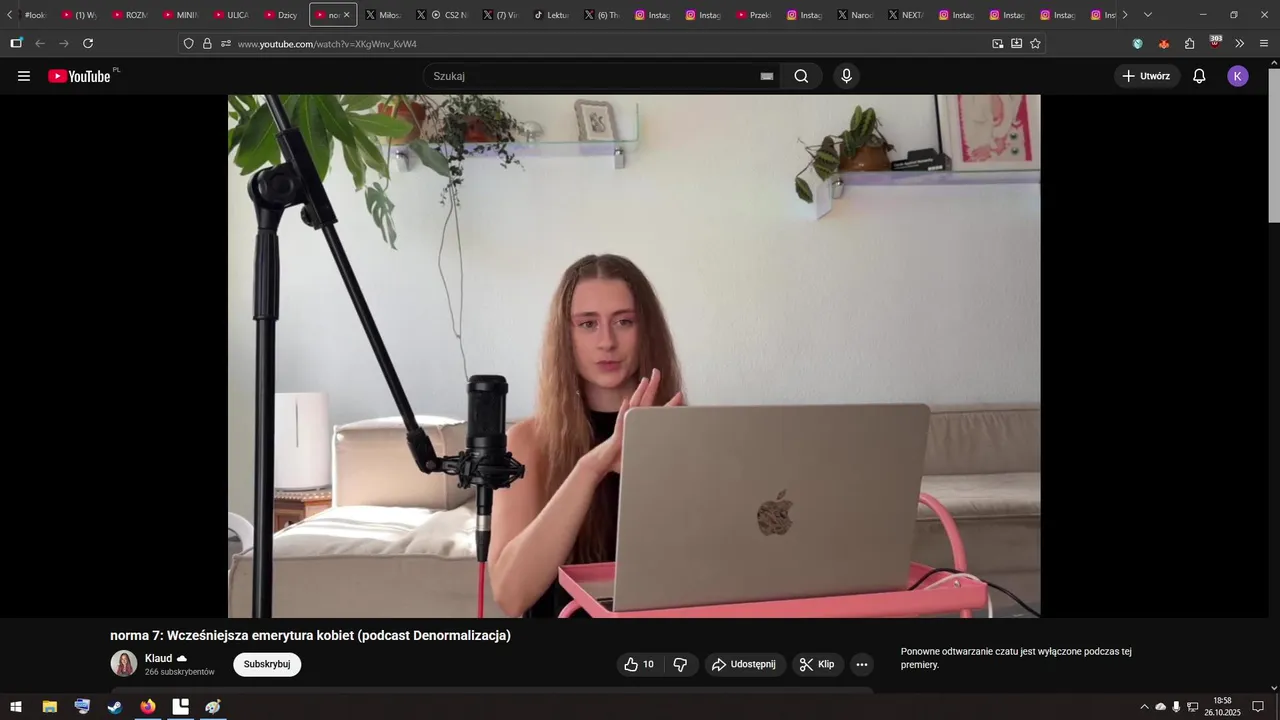Switch to the CS2 X tab

click(443, 15)
